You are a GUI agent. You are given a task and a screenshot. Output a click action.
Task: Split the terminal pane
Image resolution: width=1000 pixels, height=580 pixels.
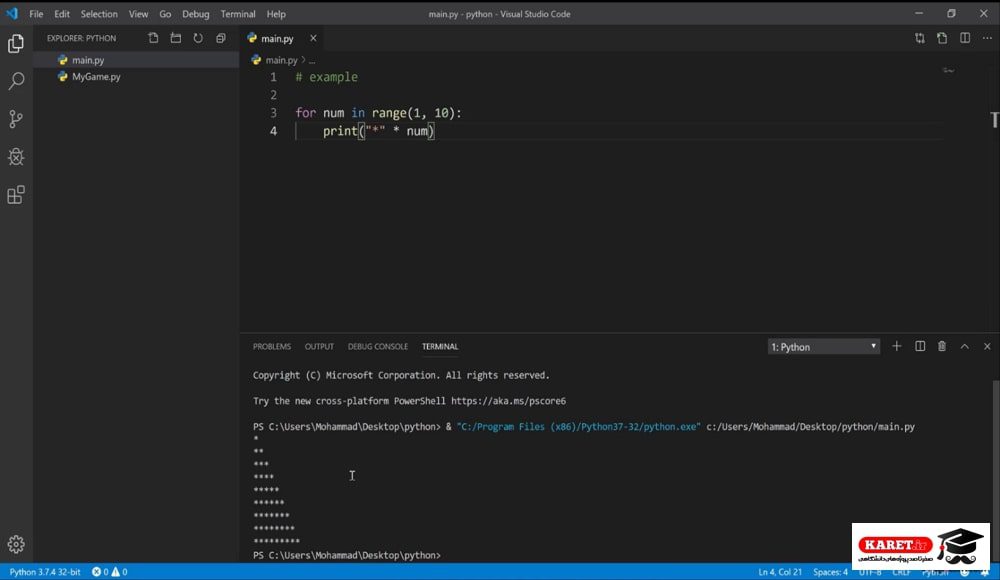(x=920, y=346)
